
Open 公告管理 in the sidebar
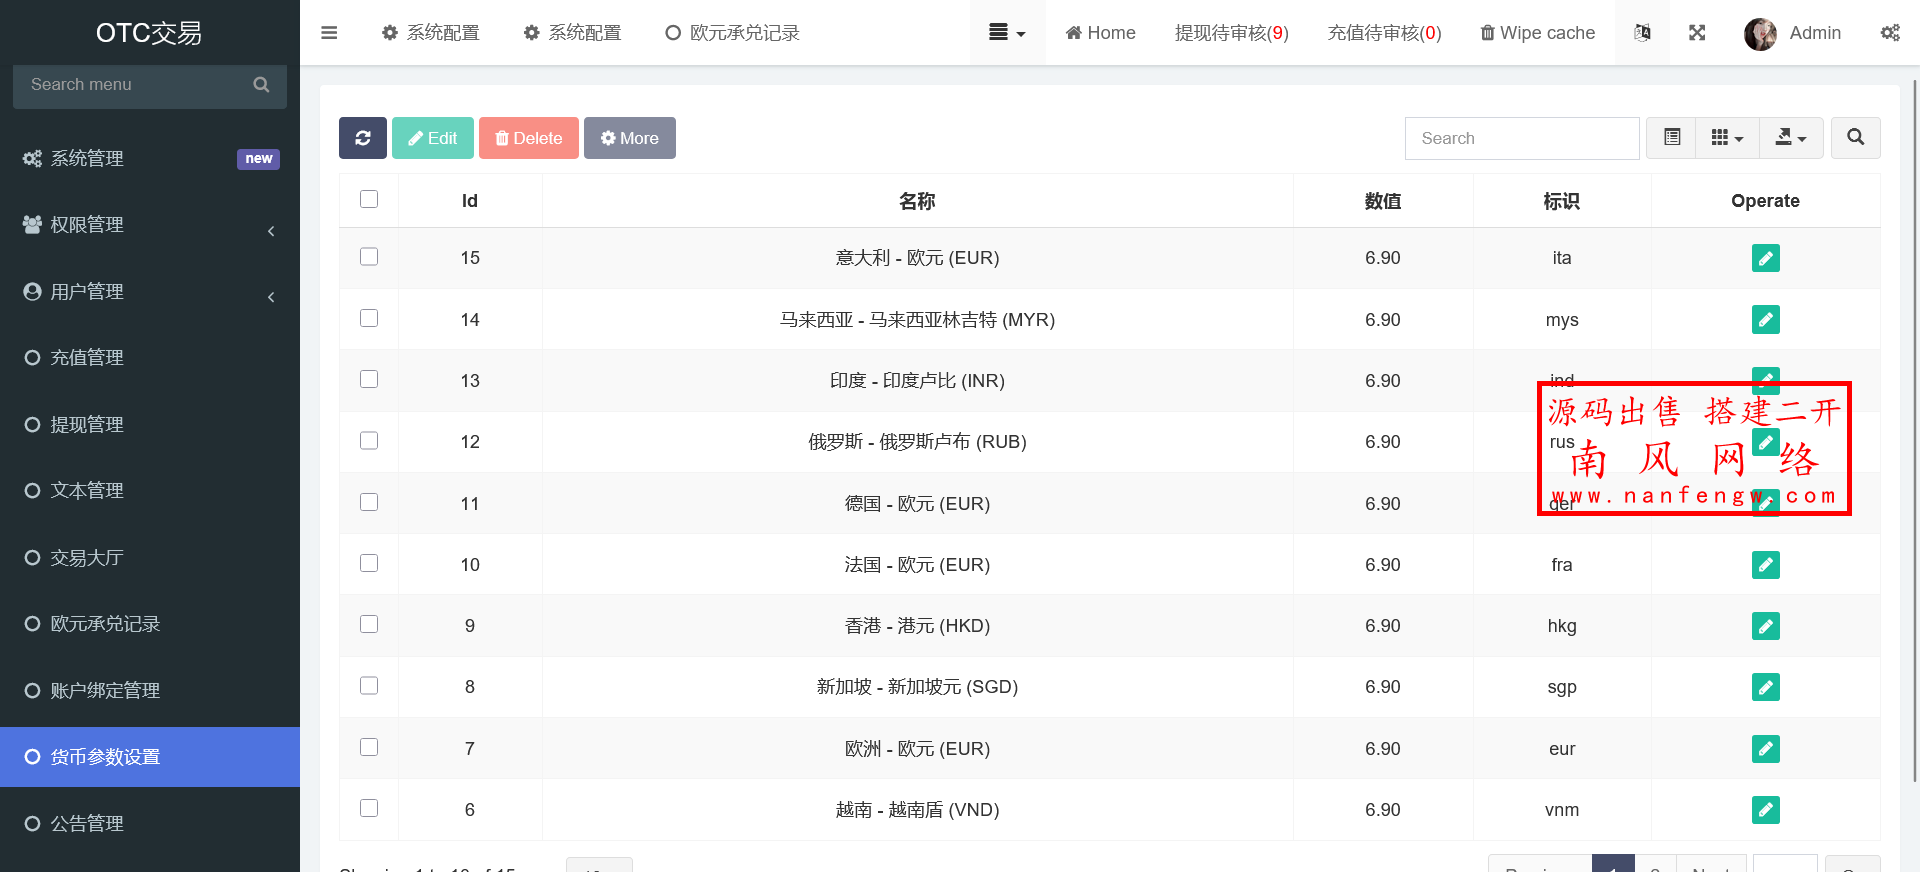pyautogui.click(x=150, y=824)
